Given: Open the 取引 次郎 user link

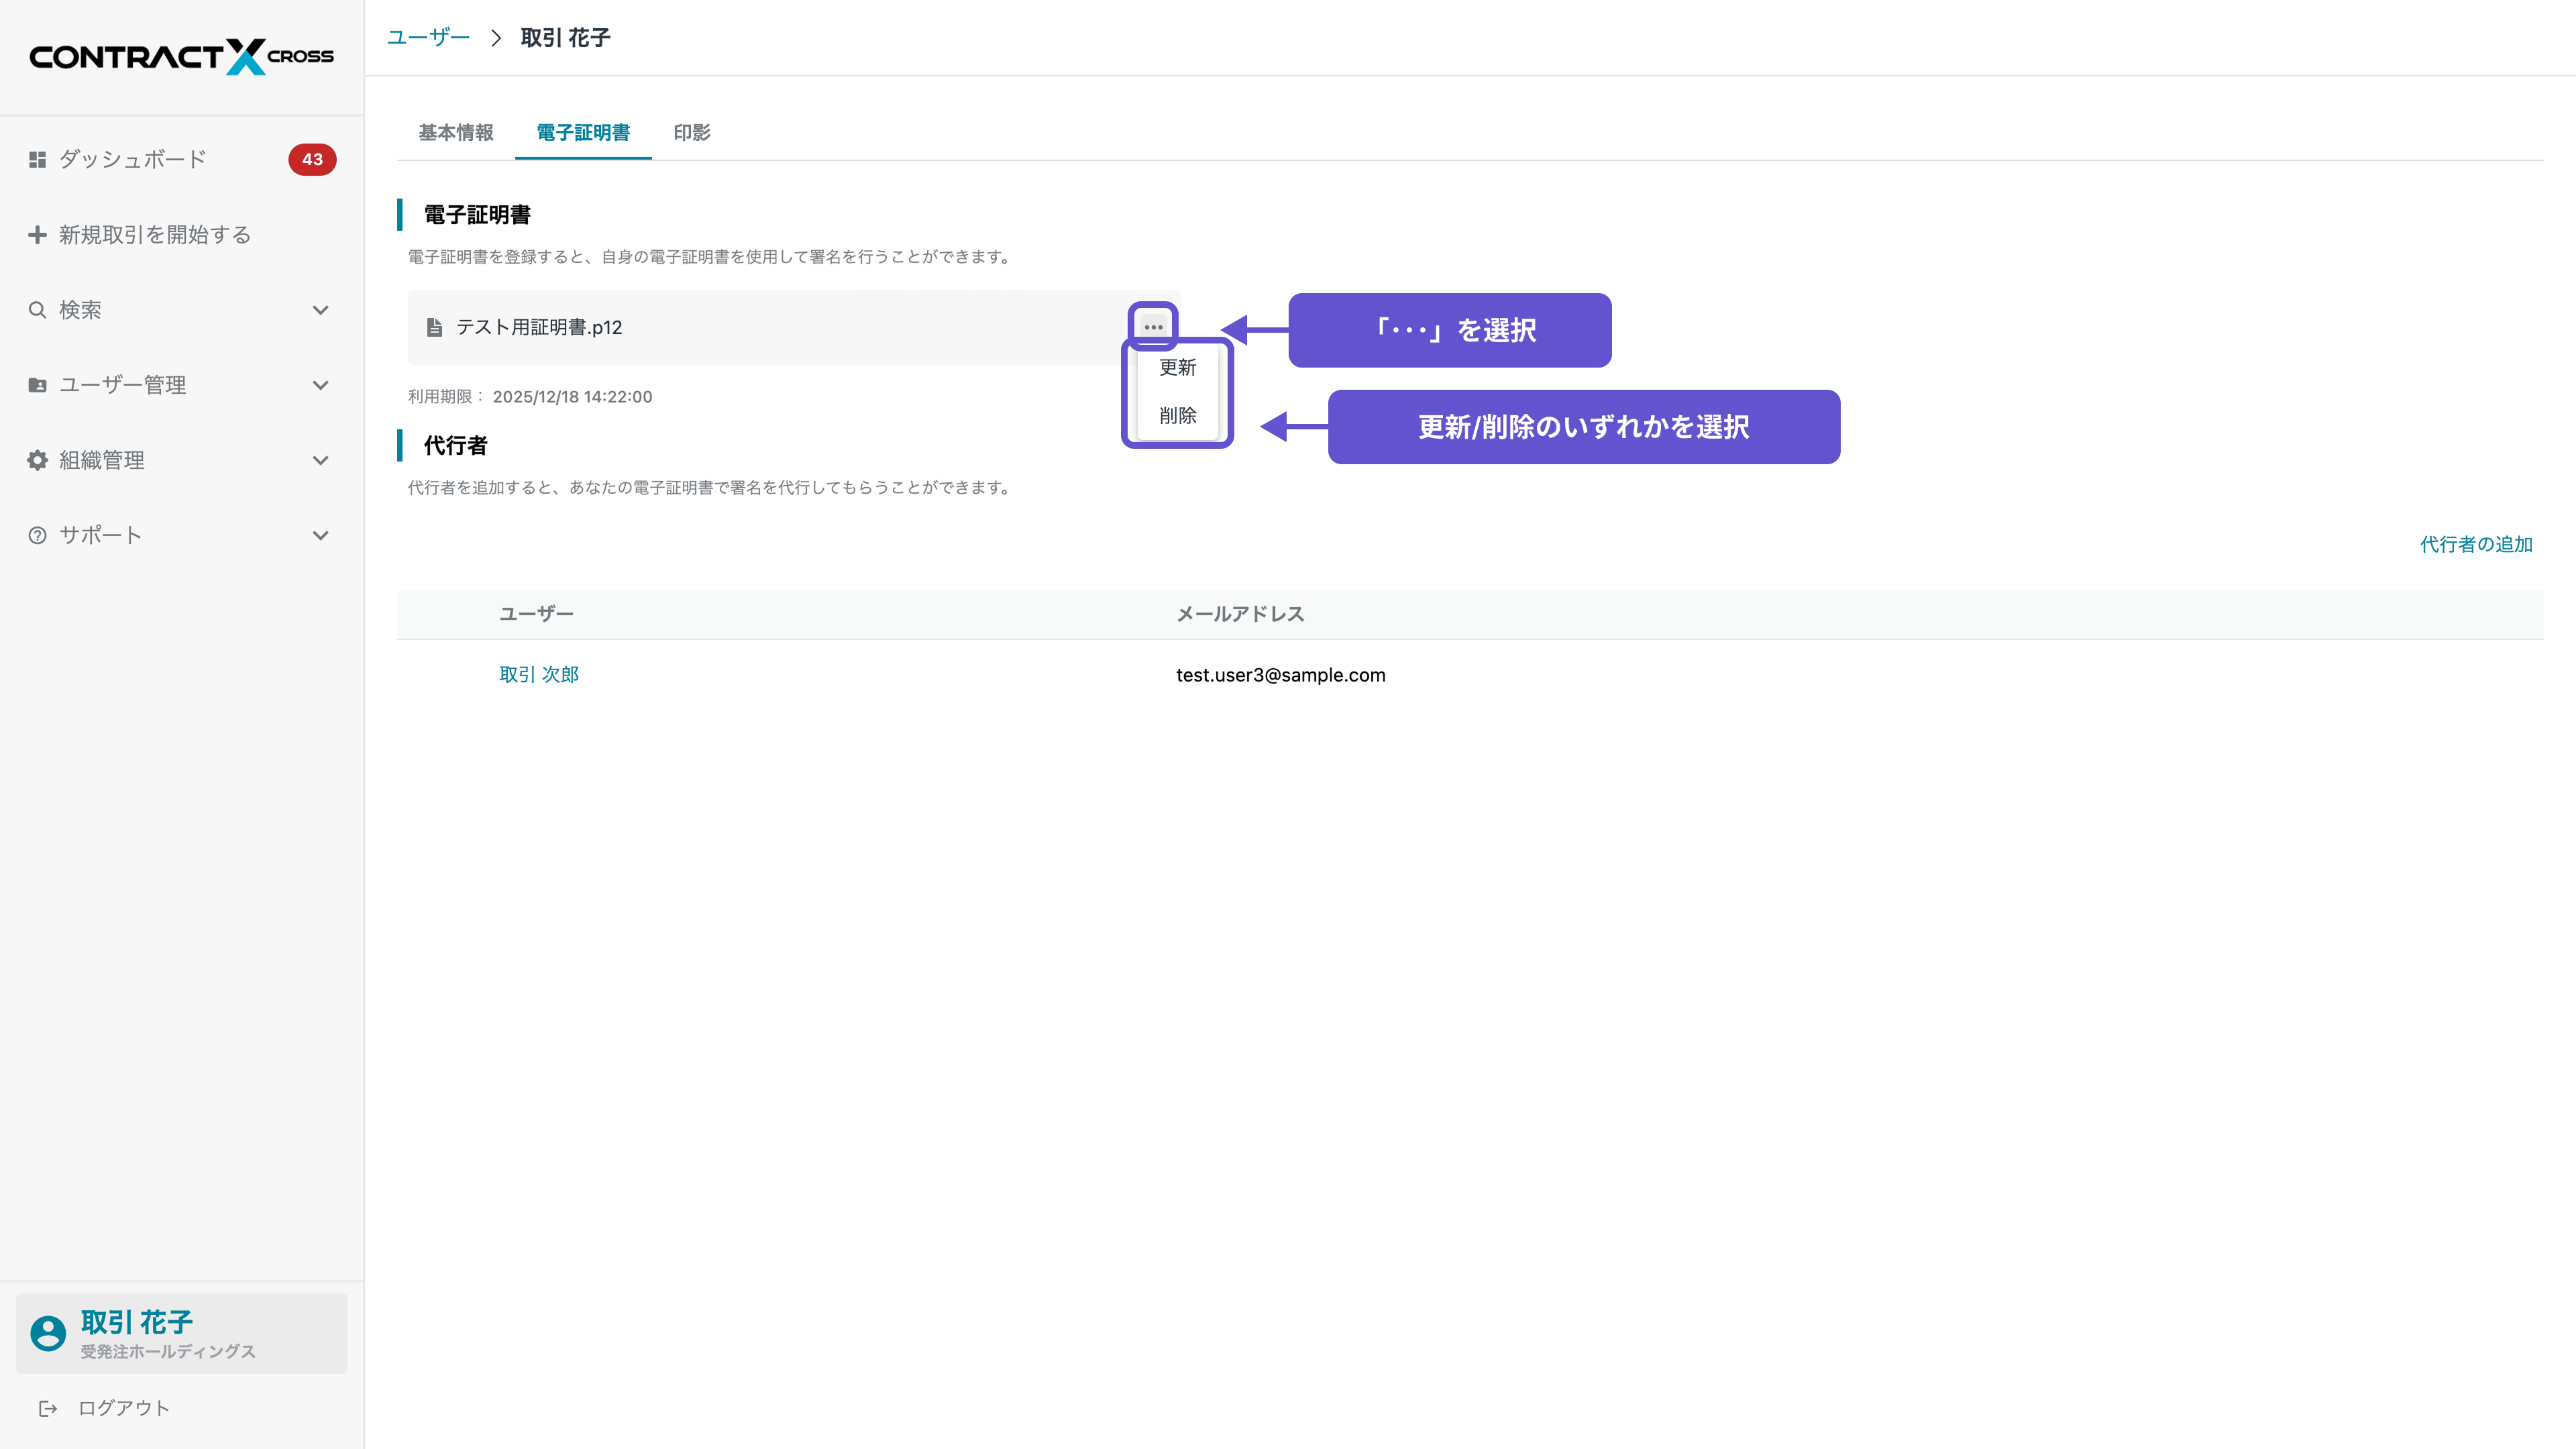Looking at the screenshot, I should pos(539,675).
